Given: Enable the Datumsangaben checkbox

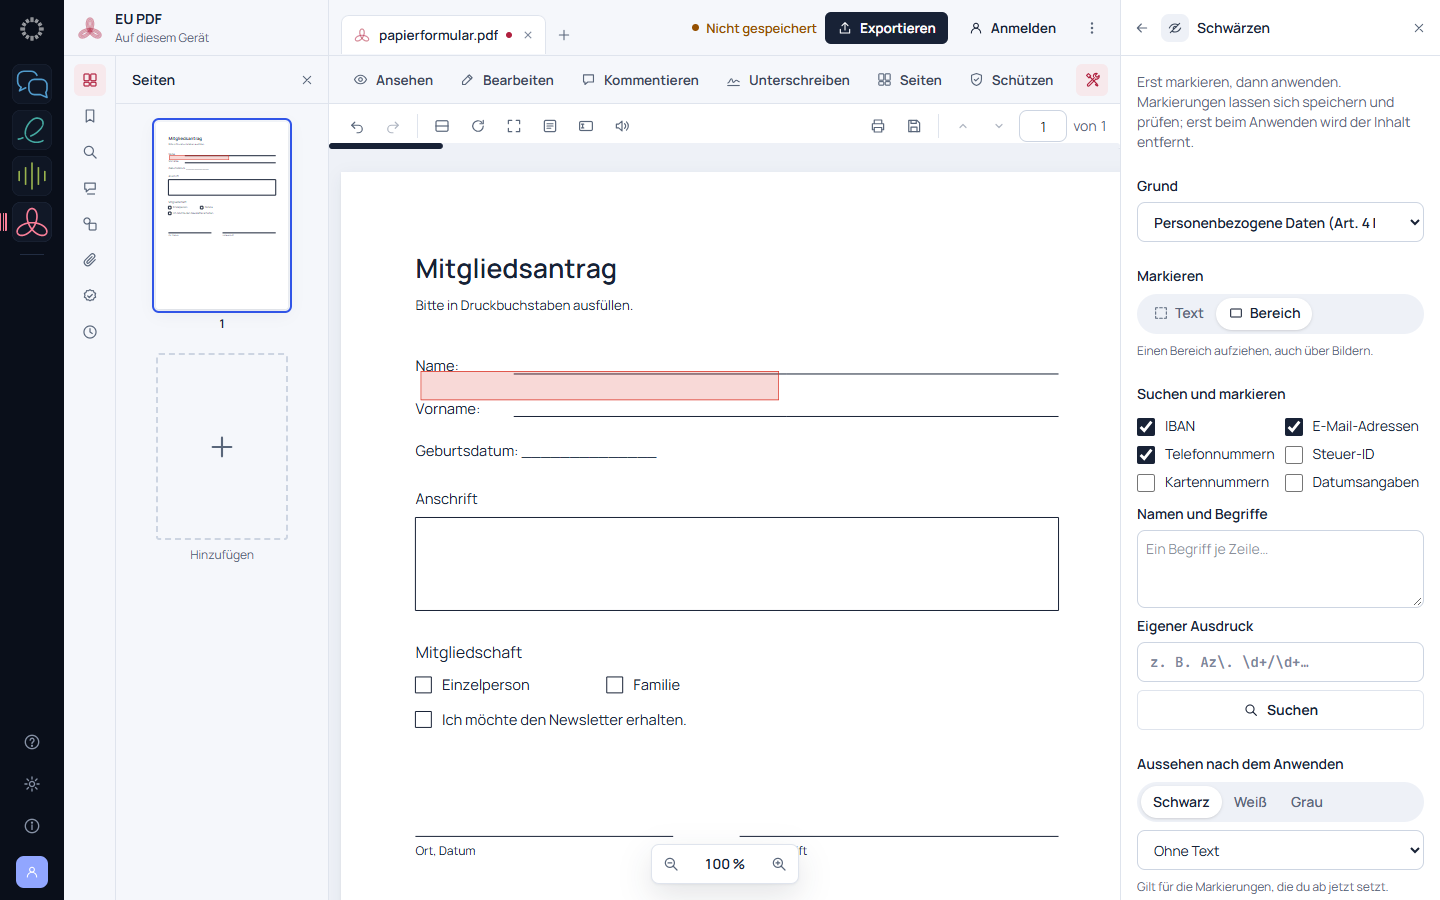Looking at the screenshot, I should [x=1294, y=483].
